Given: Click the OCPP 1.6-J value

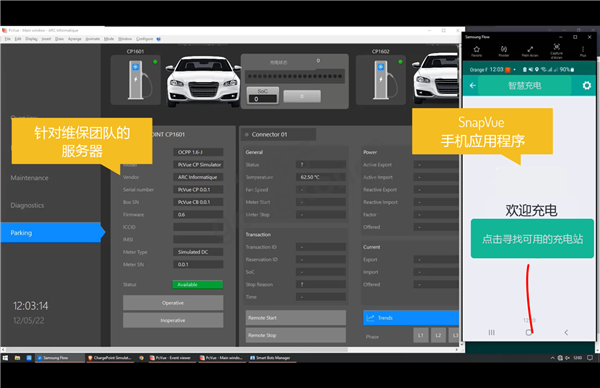Looking at the screenshot, I should (198, 152).
